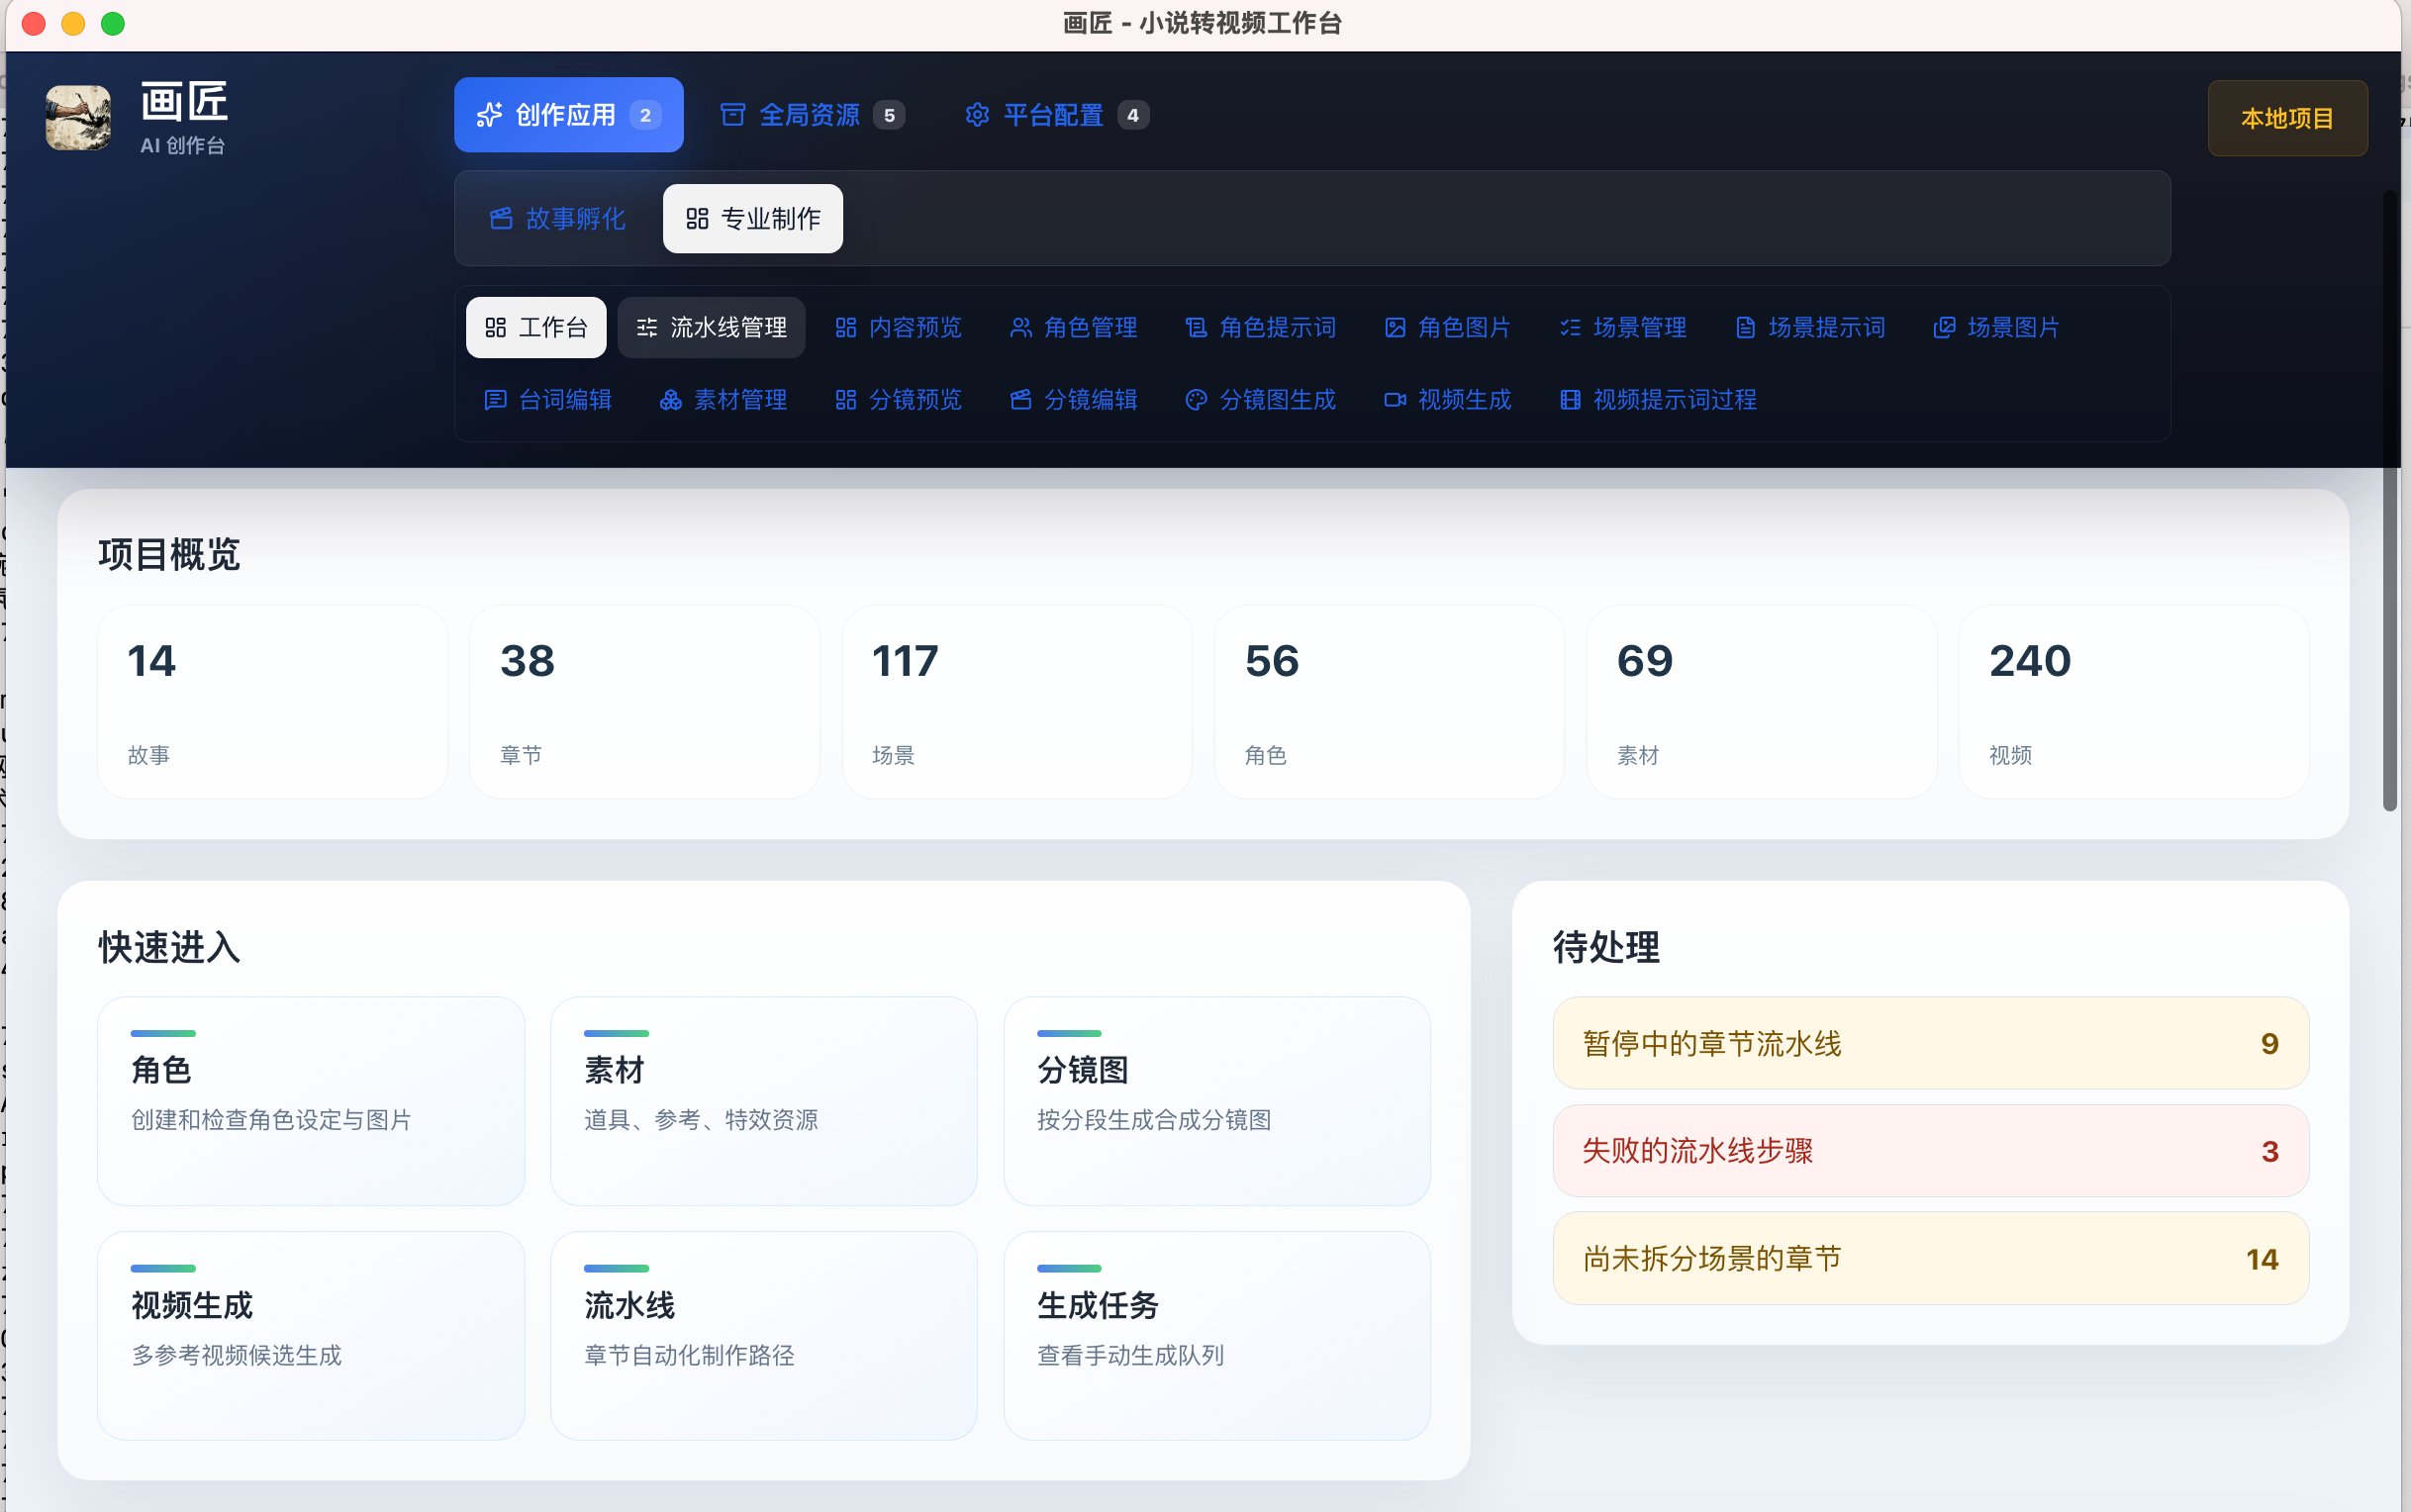The image size is (2411, 1512).
Task: Switch to the 全局资源 top tab
Action: pos(812,115)
